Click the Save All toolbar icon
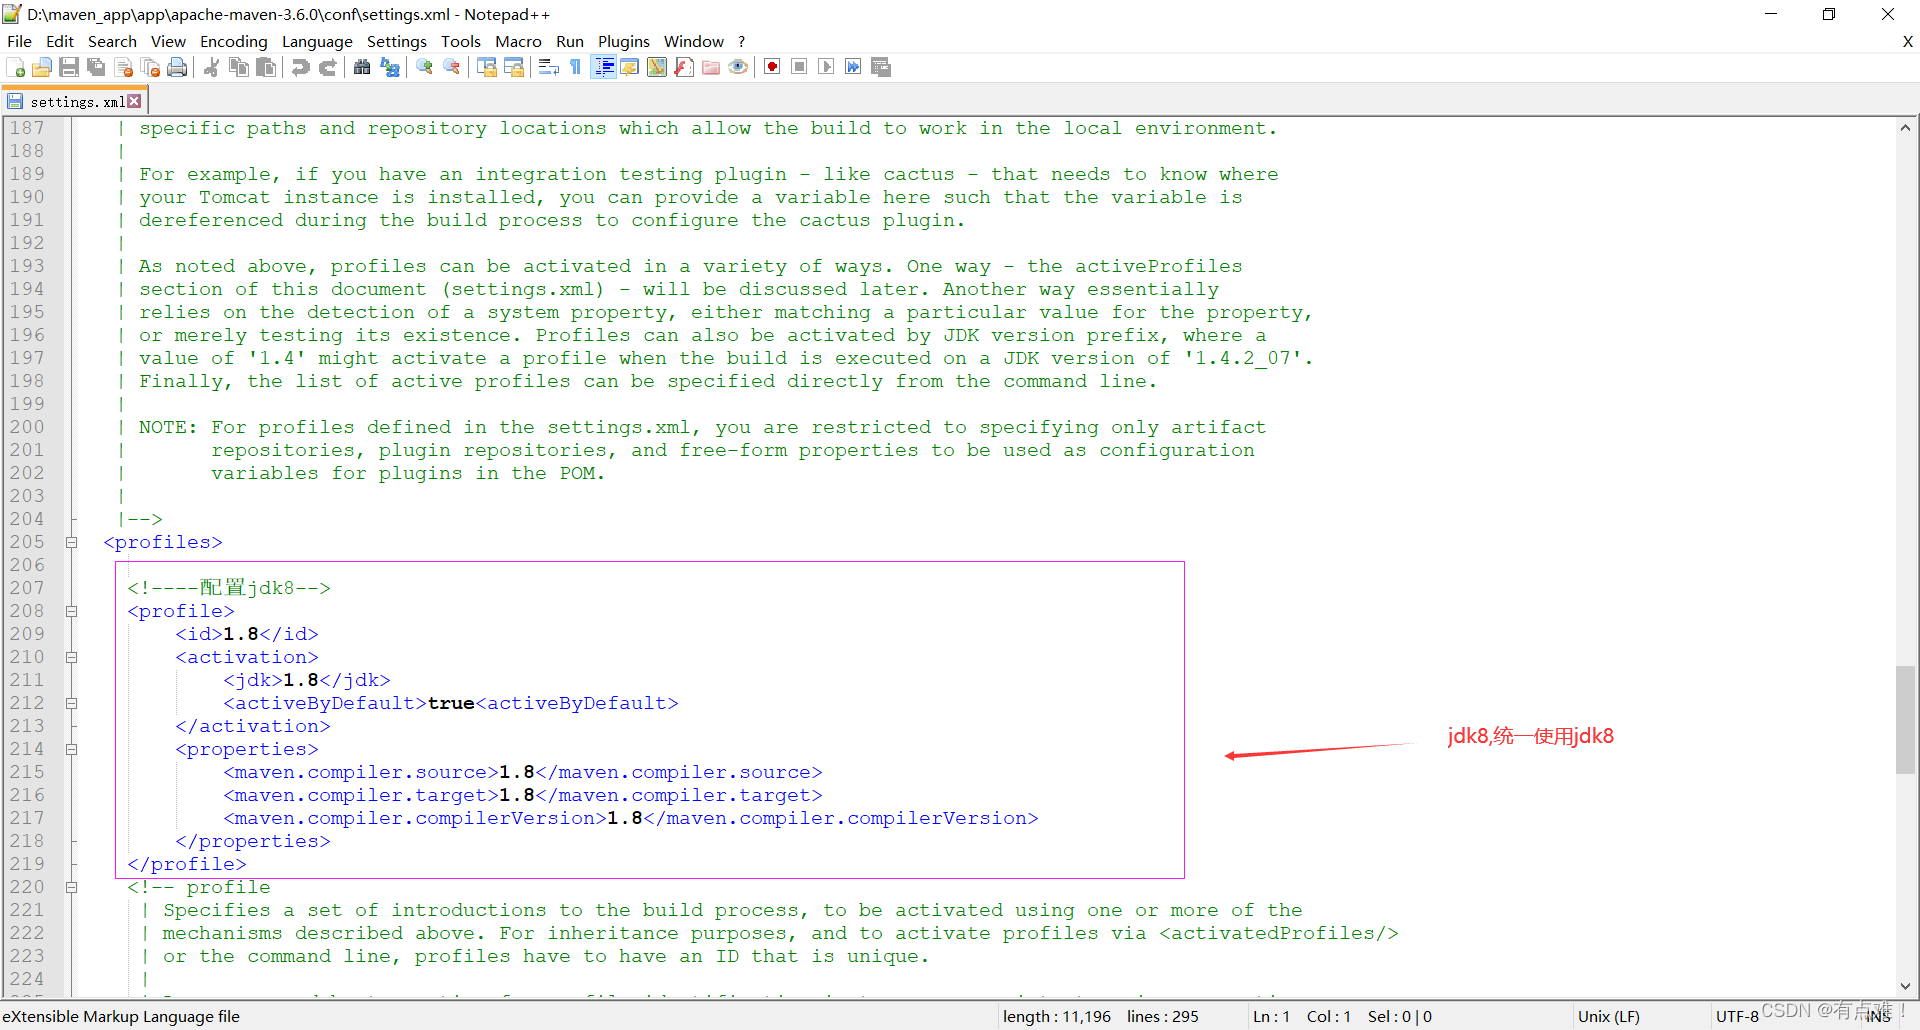The height and width of the screenshot is (1030, 1920). pos(96,67)
